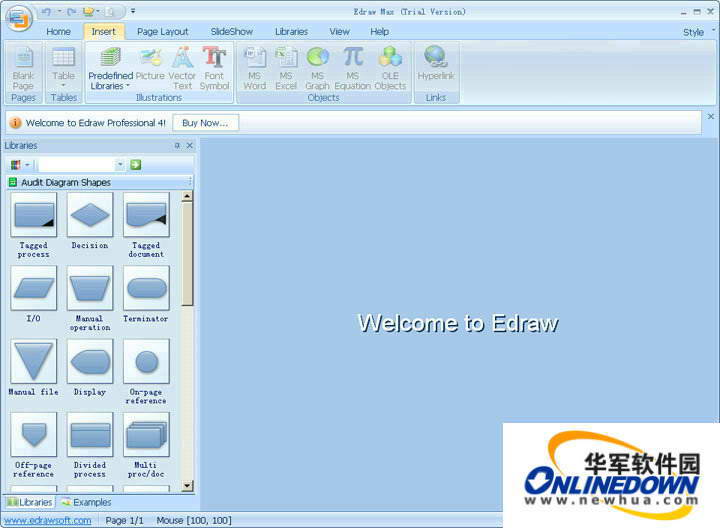Pin the Libraries panel with the pushpin
This screenshot has height=528, width=720.
click(177, 146)
